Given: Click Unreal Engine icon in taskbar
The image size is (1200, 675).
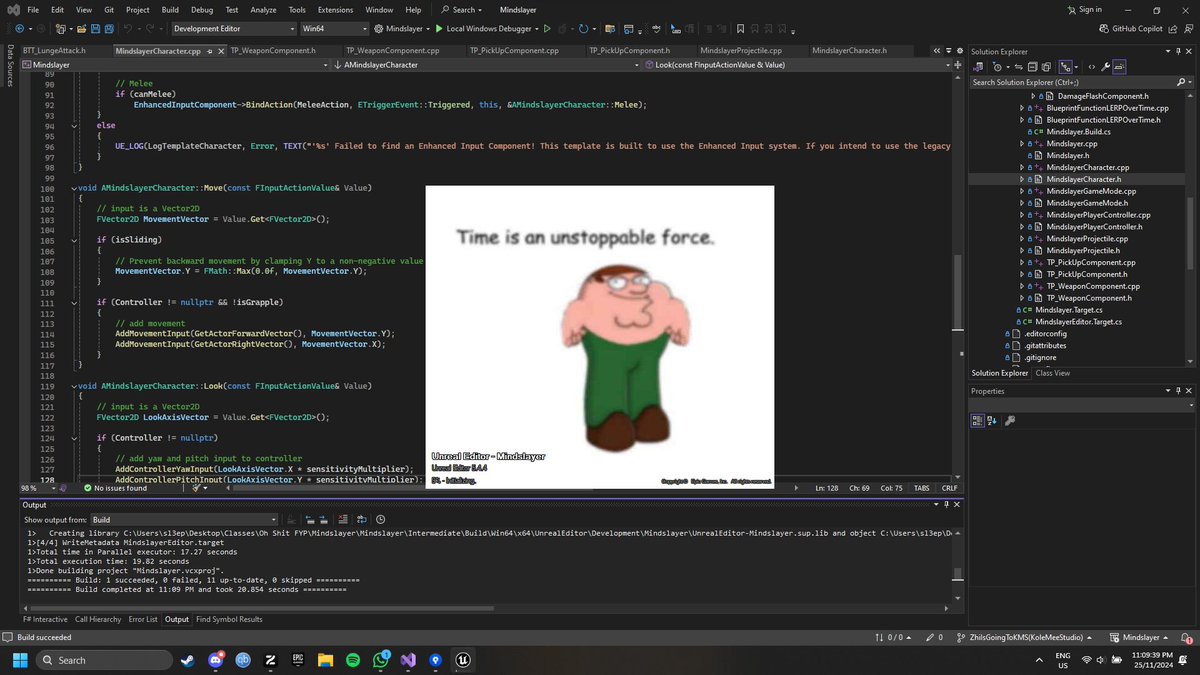Looking at the screenshot, I should [x=463, y=660].
